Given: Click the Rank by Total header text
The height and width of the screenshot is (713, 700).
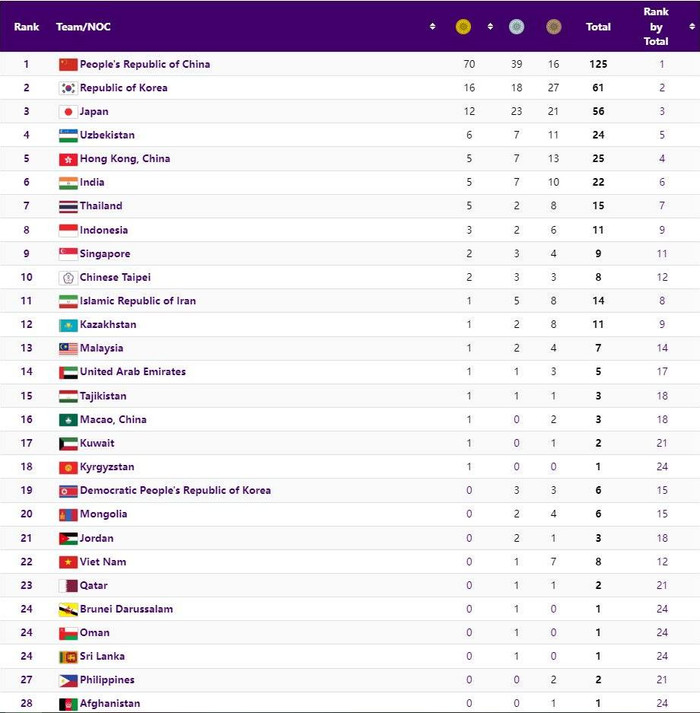Looking at the screenshot, I should pos(656,27).
